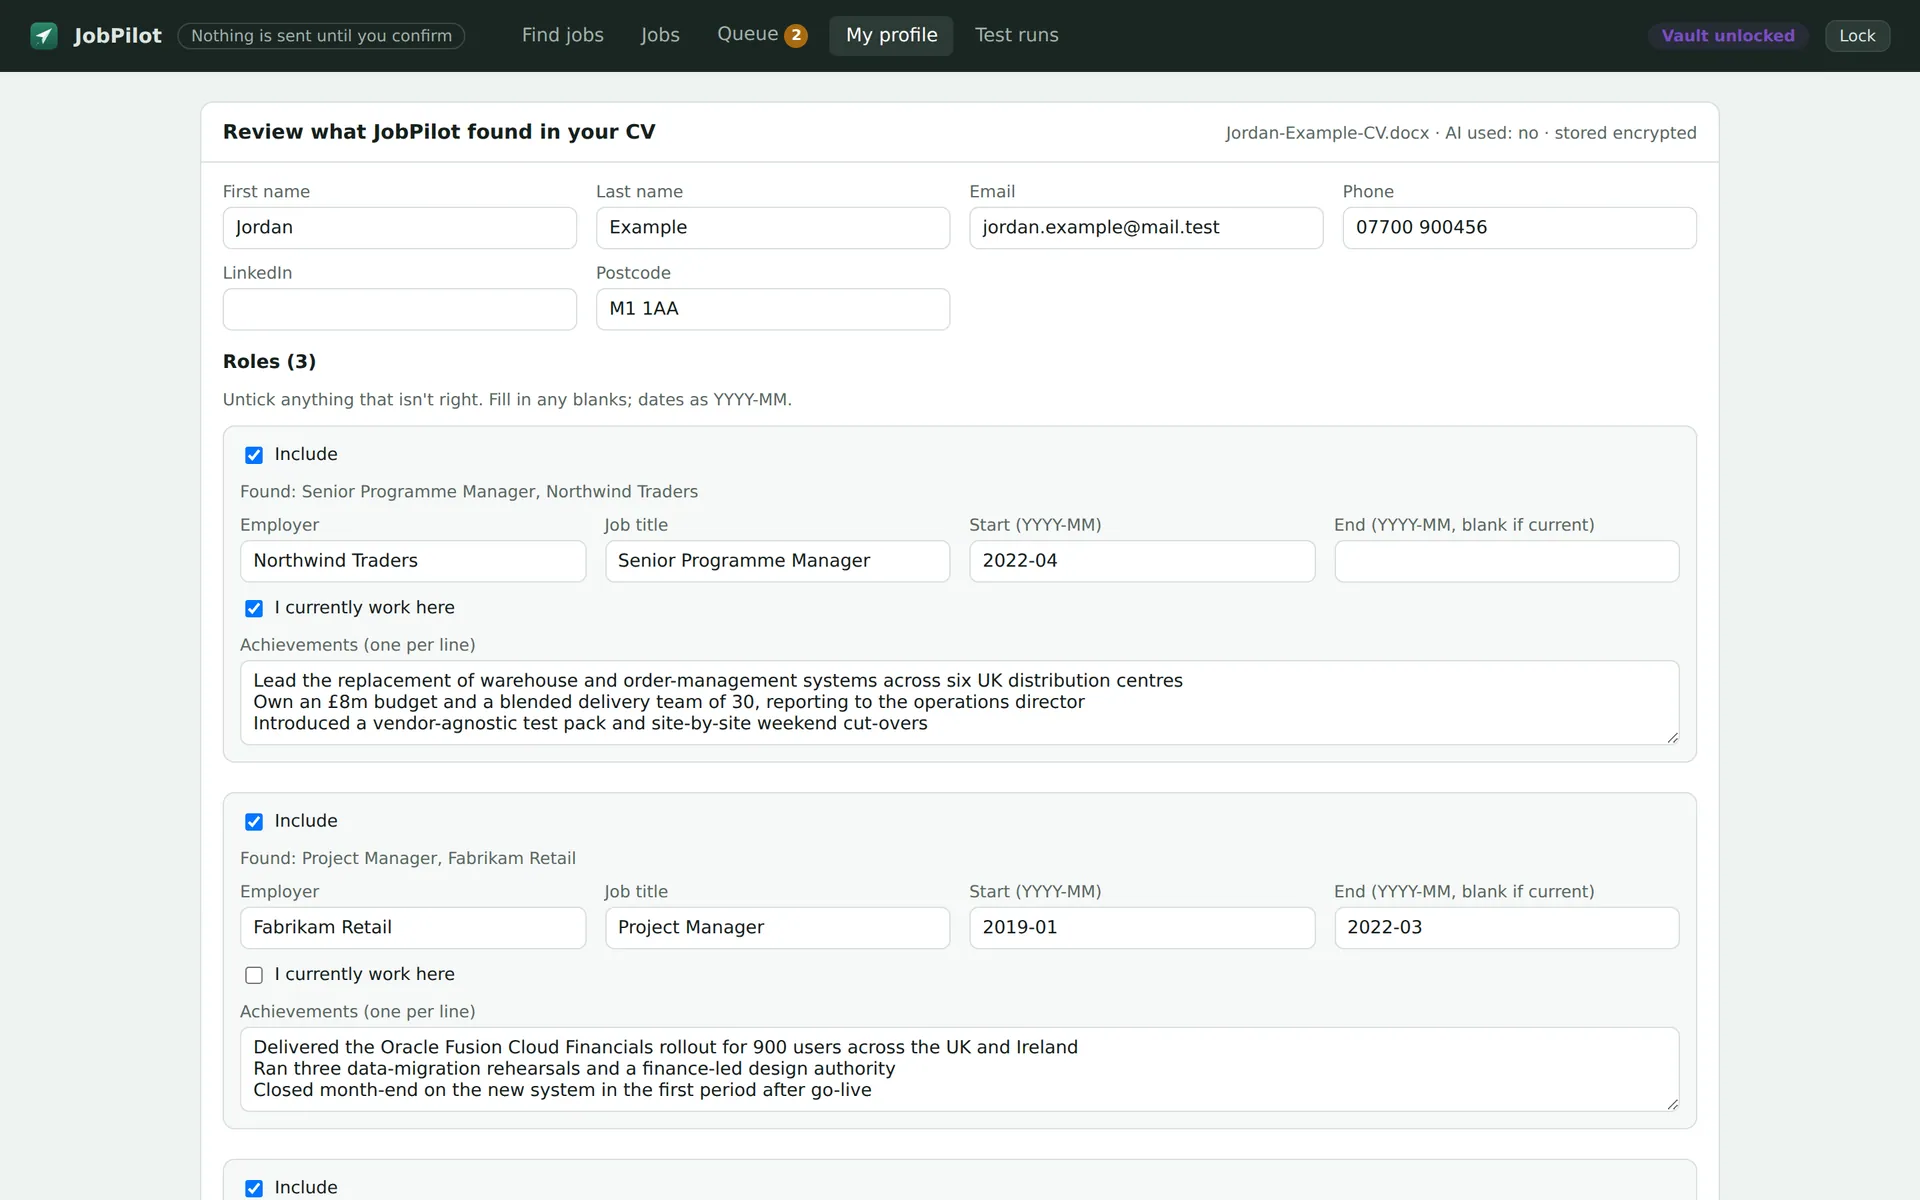Go to the Jobs tab
Image resolution: width=1920 pixels, height=1200 pixels.
click(x=660, y=35)
